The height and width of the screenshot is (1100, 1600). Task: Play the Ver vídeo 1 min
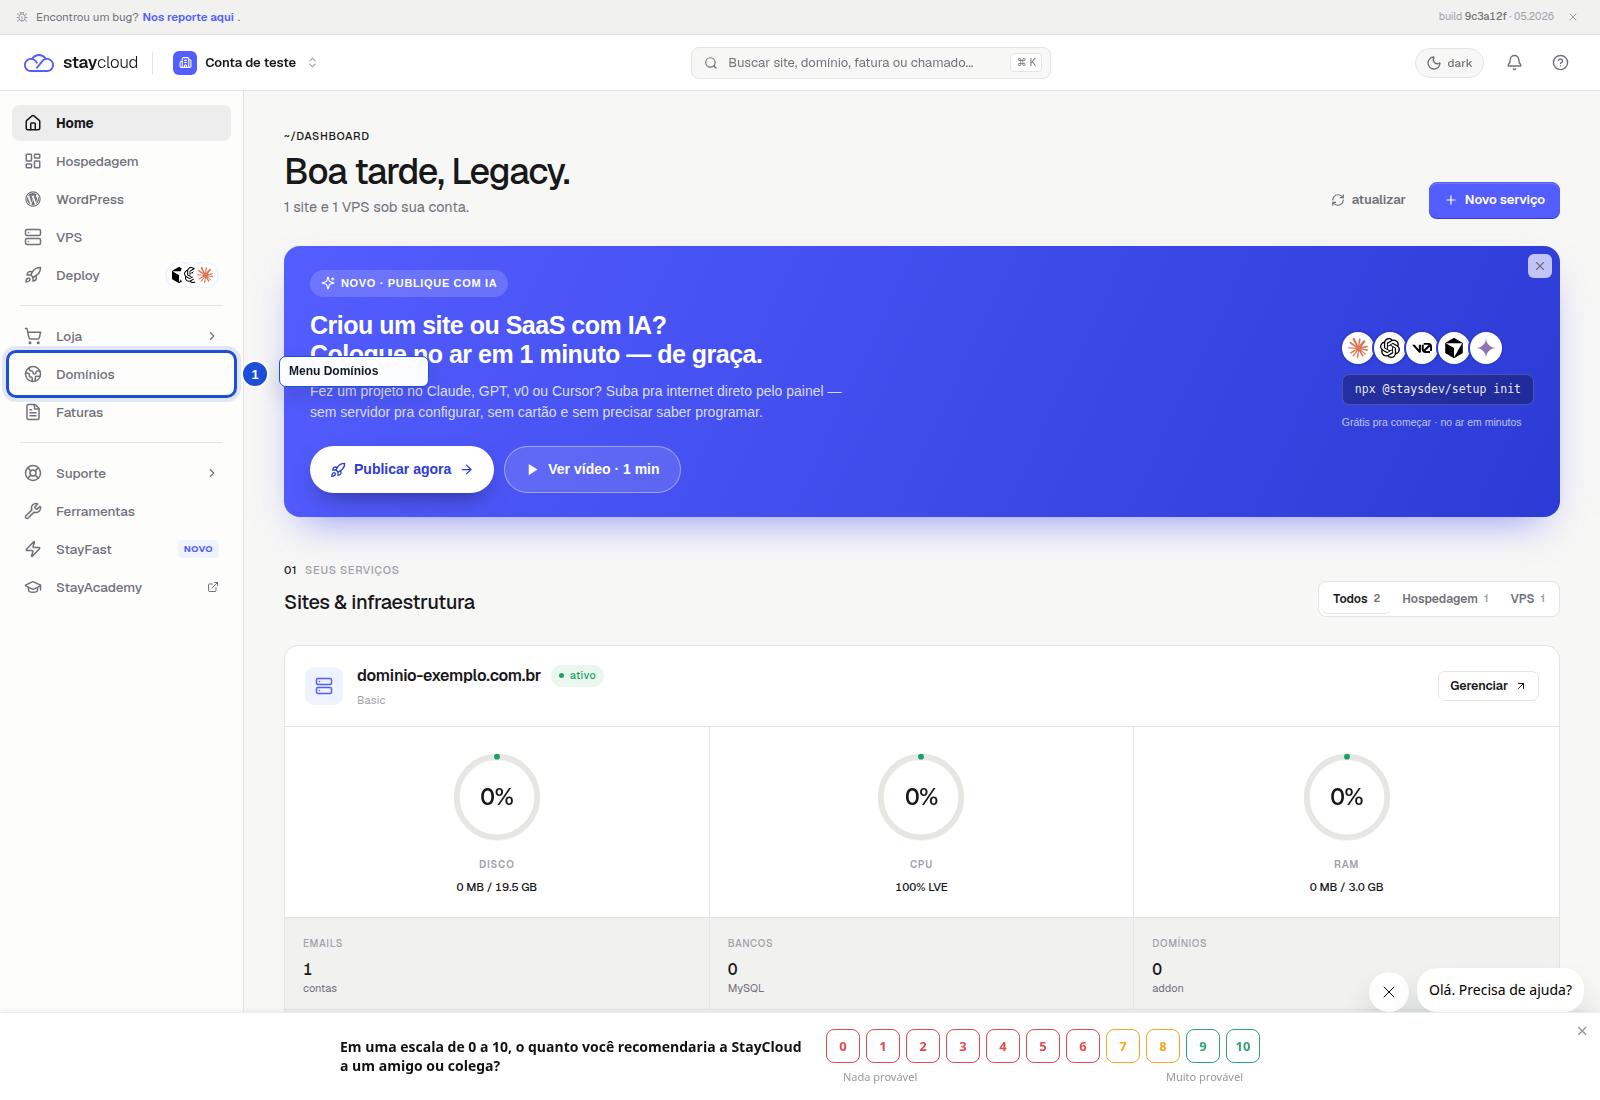click(x=592, y=469)
